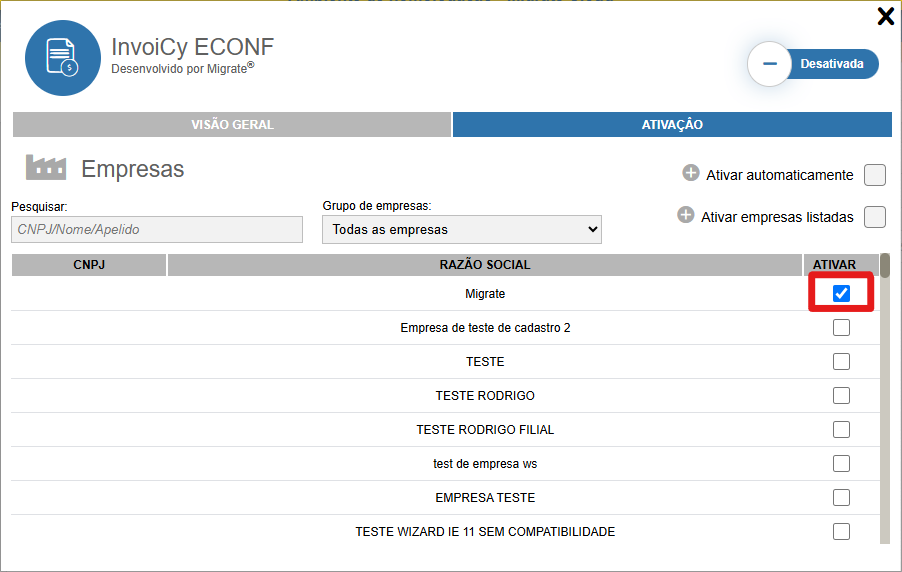Select the ATIVAÇÃO tab
This screenshot has height=572, width=902.
point(672,125)
